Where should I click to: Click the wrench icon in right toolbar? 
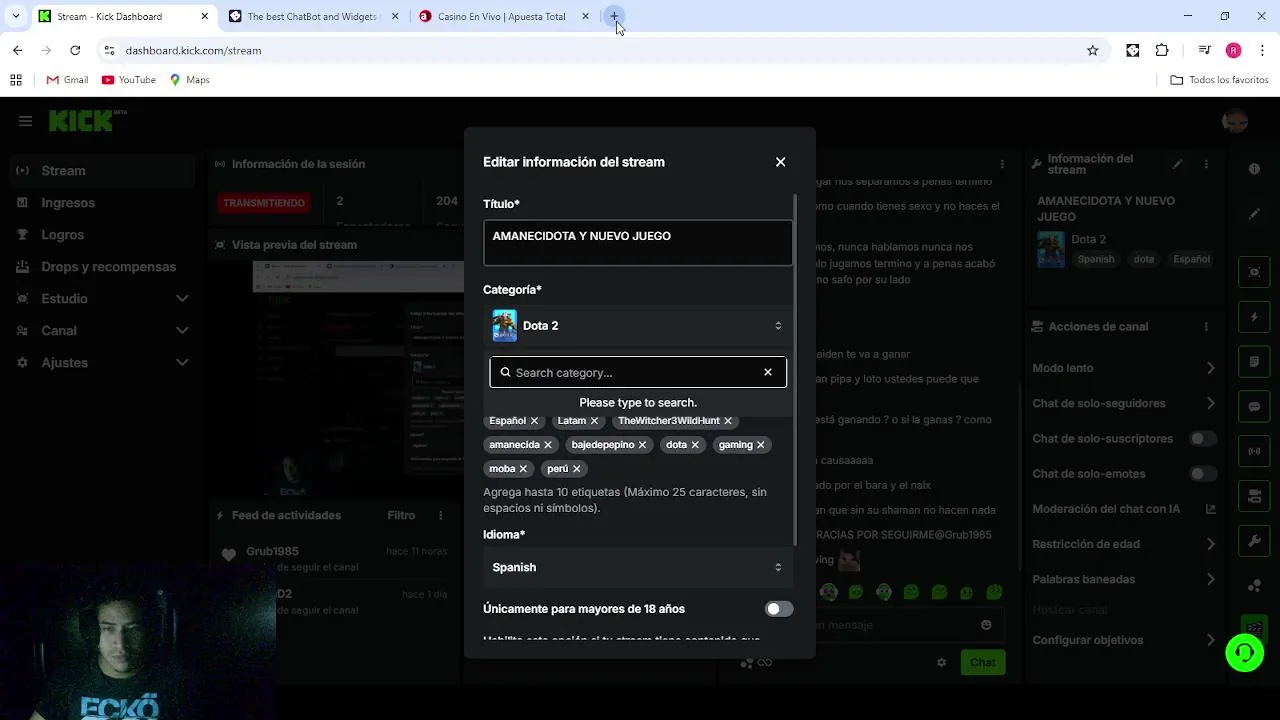[1254, 541]
